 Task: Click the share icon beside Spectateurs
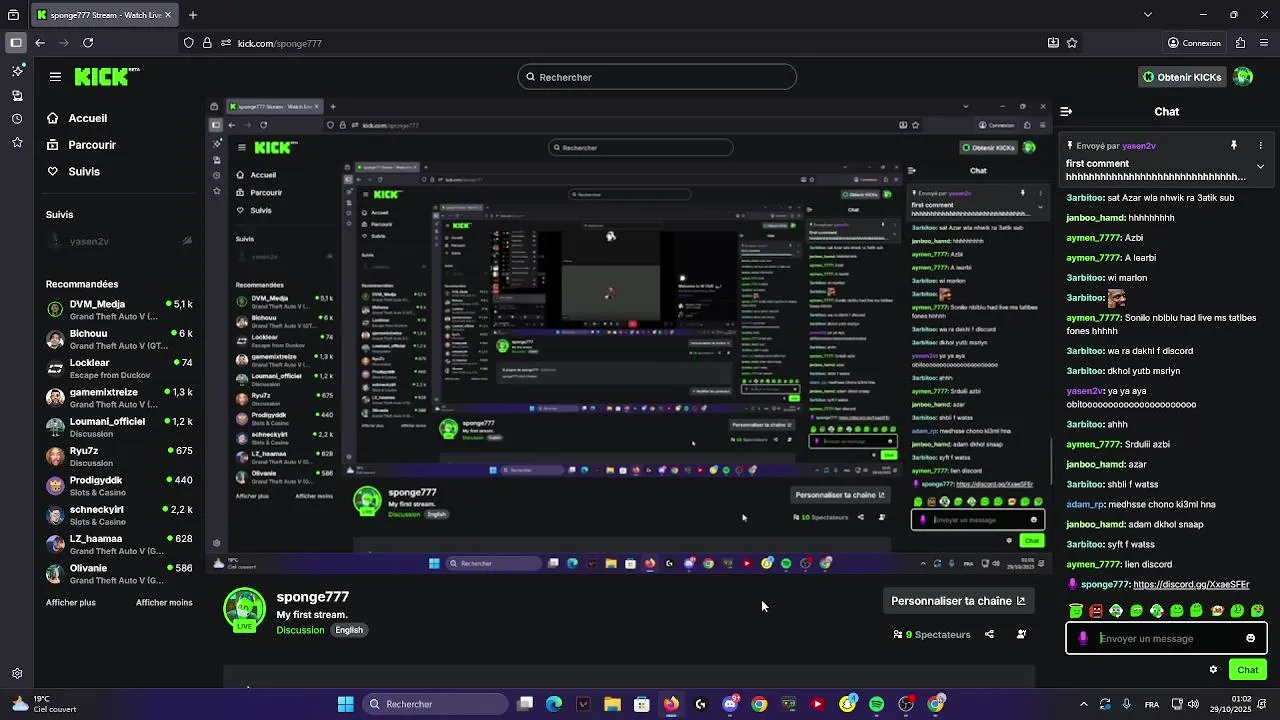pyautogui.click(x=989, y=634)
